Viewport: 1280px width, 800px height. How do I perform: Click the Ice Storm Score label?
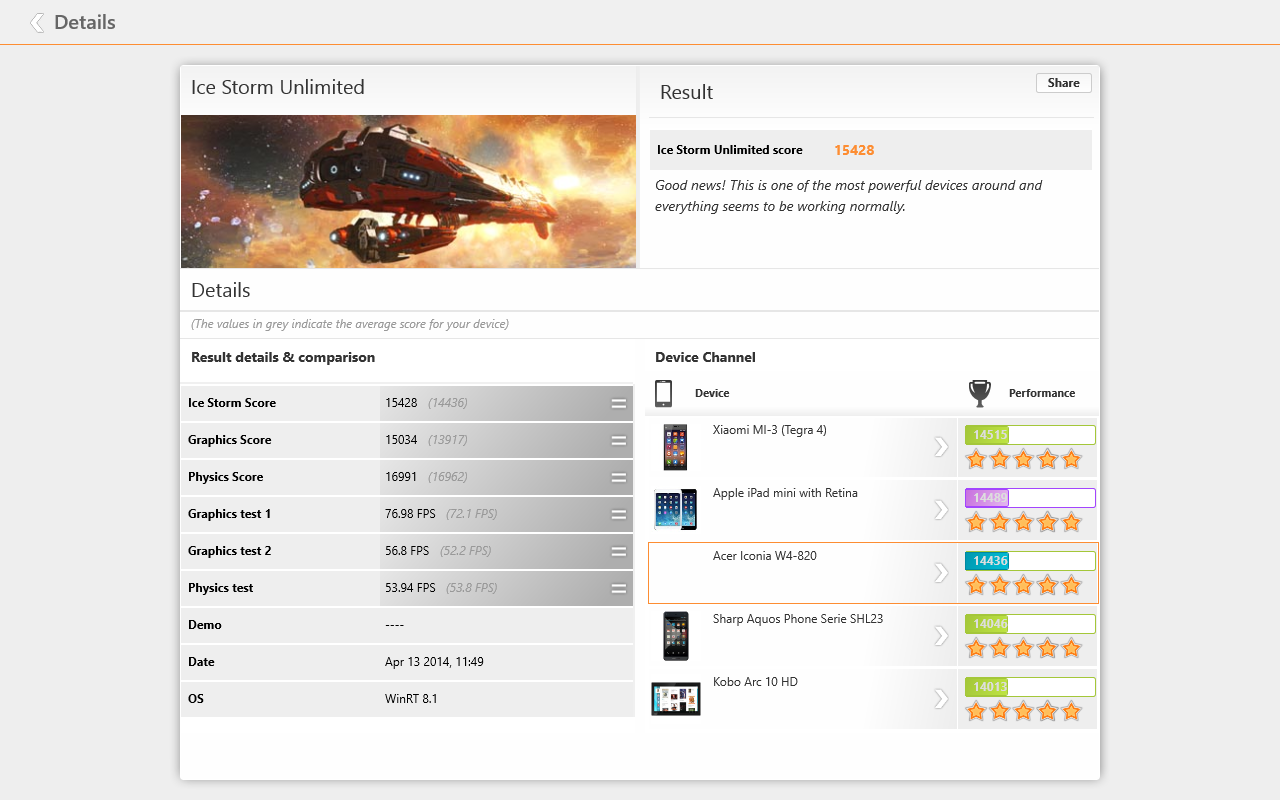point(232,403)
